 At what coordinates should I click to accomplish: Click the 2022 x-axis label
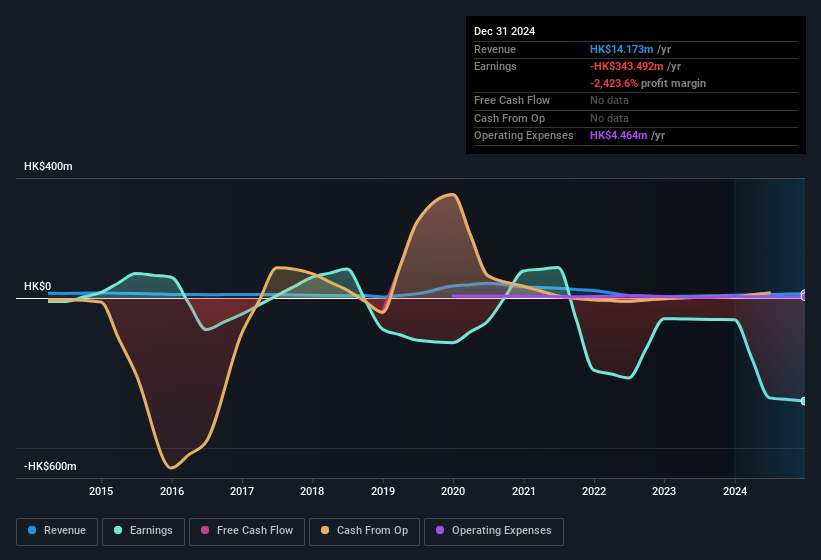594,491
